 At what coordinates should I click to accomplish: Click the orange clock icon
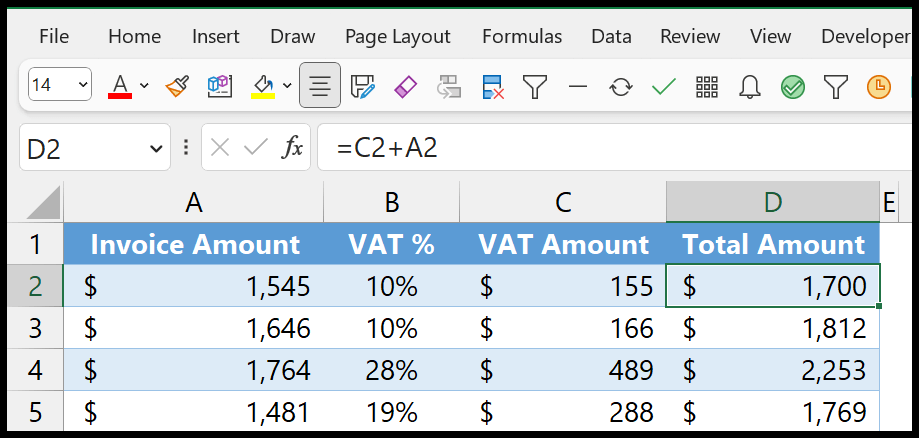click(878, 87)
